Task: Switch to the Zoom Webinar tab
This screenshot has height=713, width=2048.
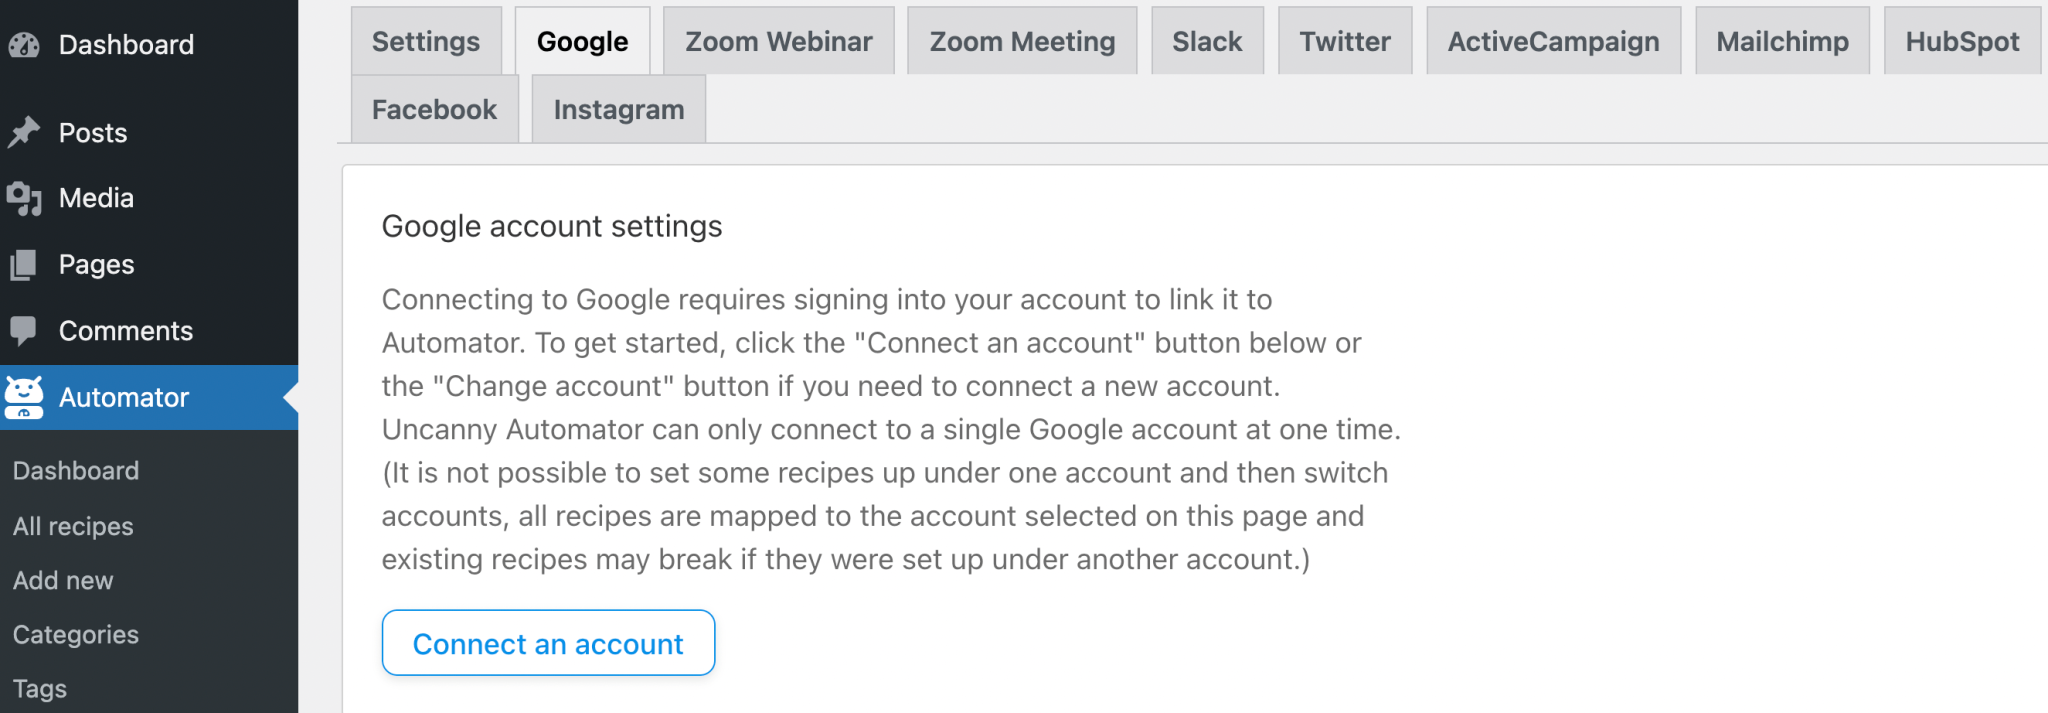Action: pyautogui.click(x=778, y=42)
